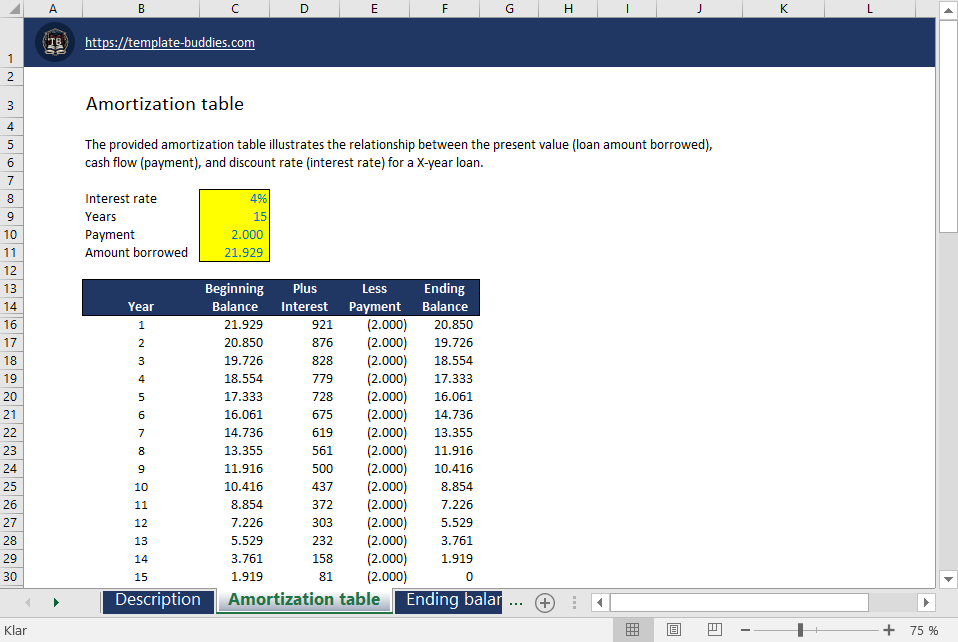This screenshot has width=958, height=642.
Task: Zoom in using the plus icon
Action: click(x=889, y=630)
